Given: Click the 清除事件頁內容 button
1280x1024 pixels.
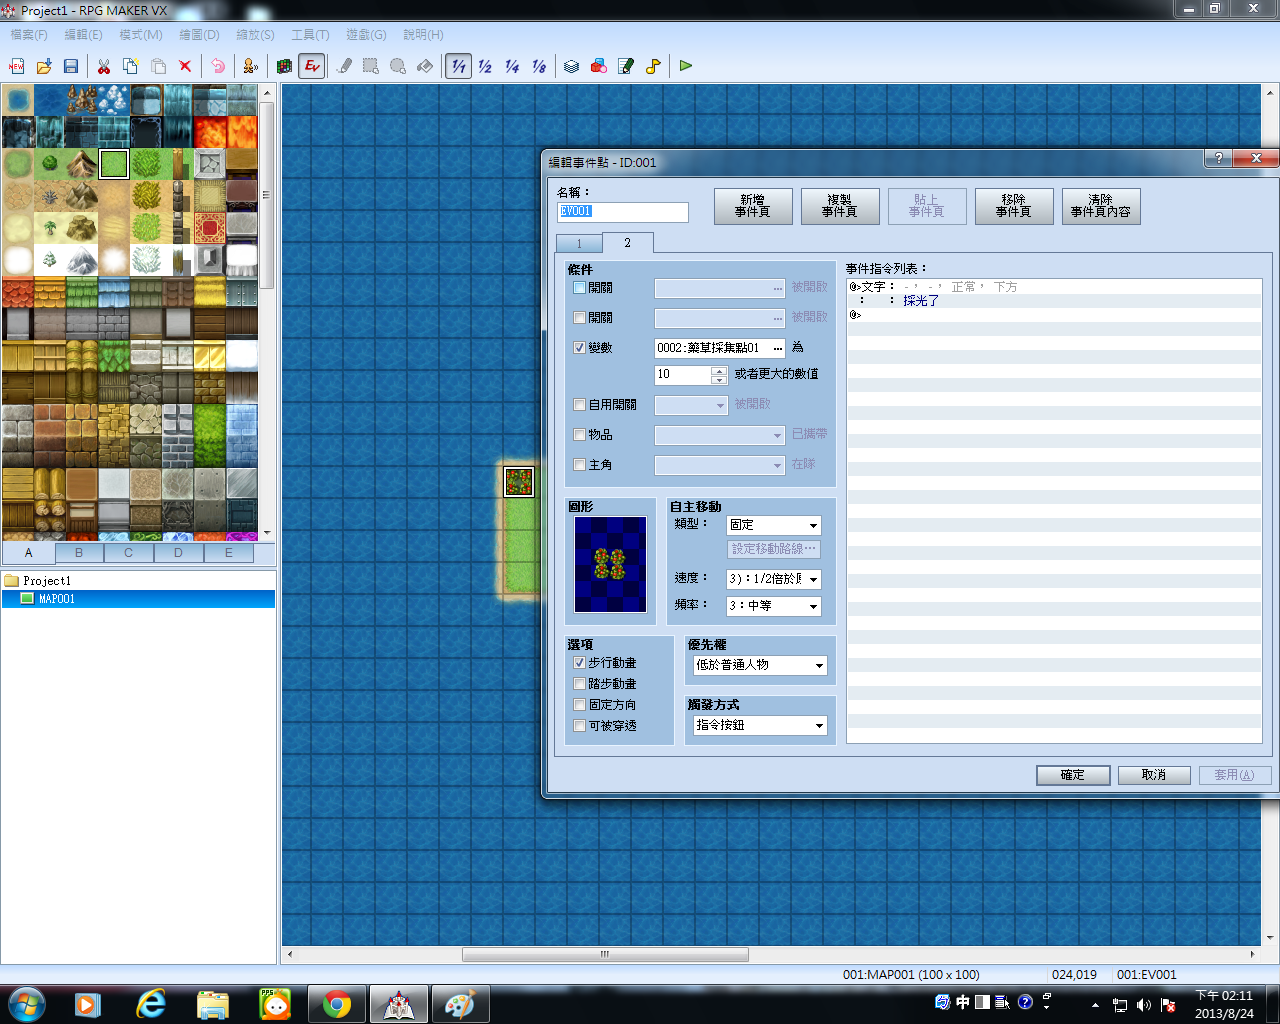Looking at the screenshot, I should pos(1101,206).
